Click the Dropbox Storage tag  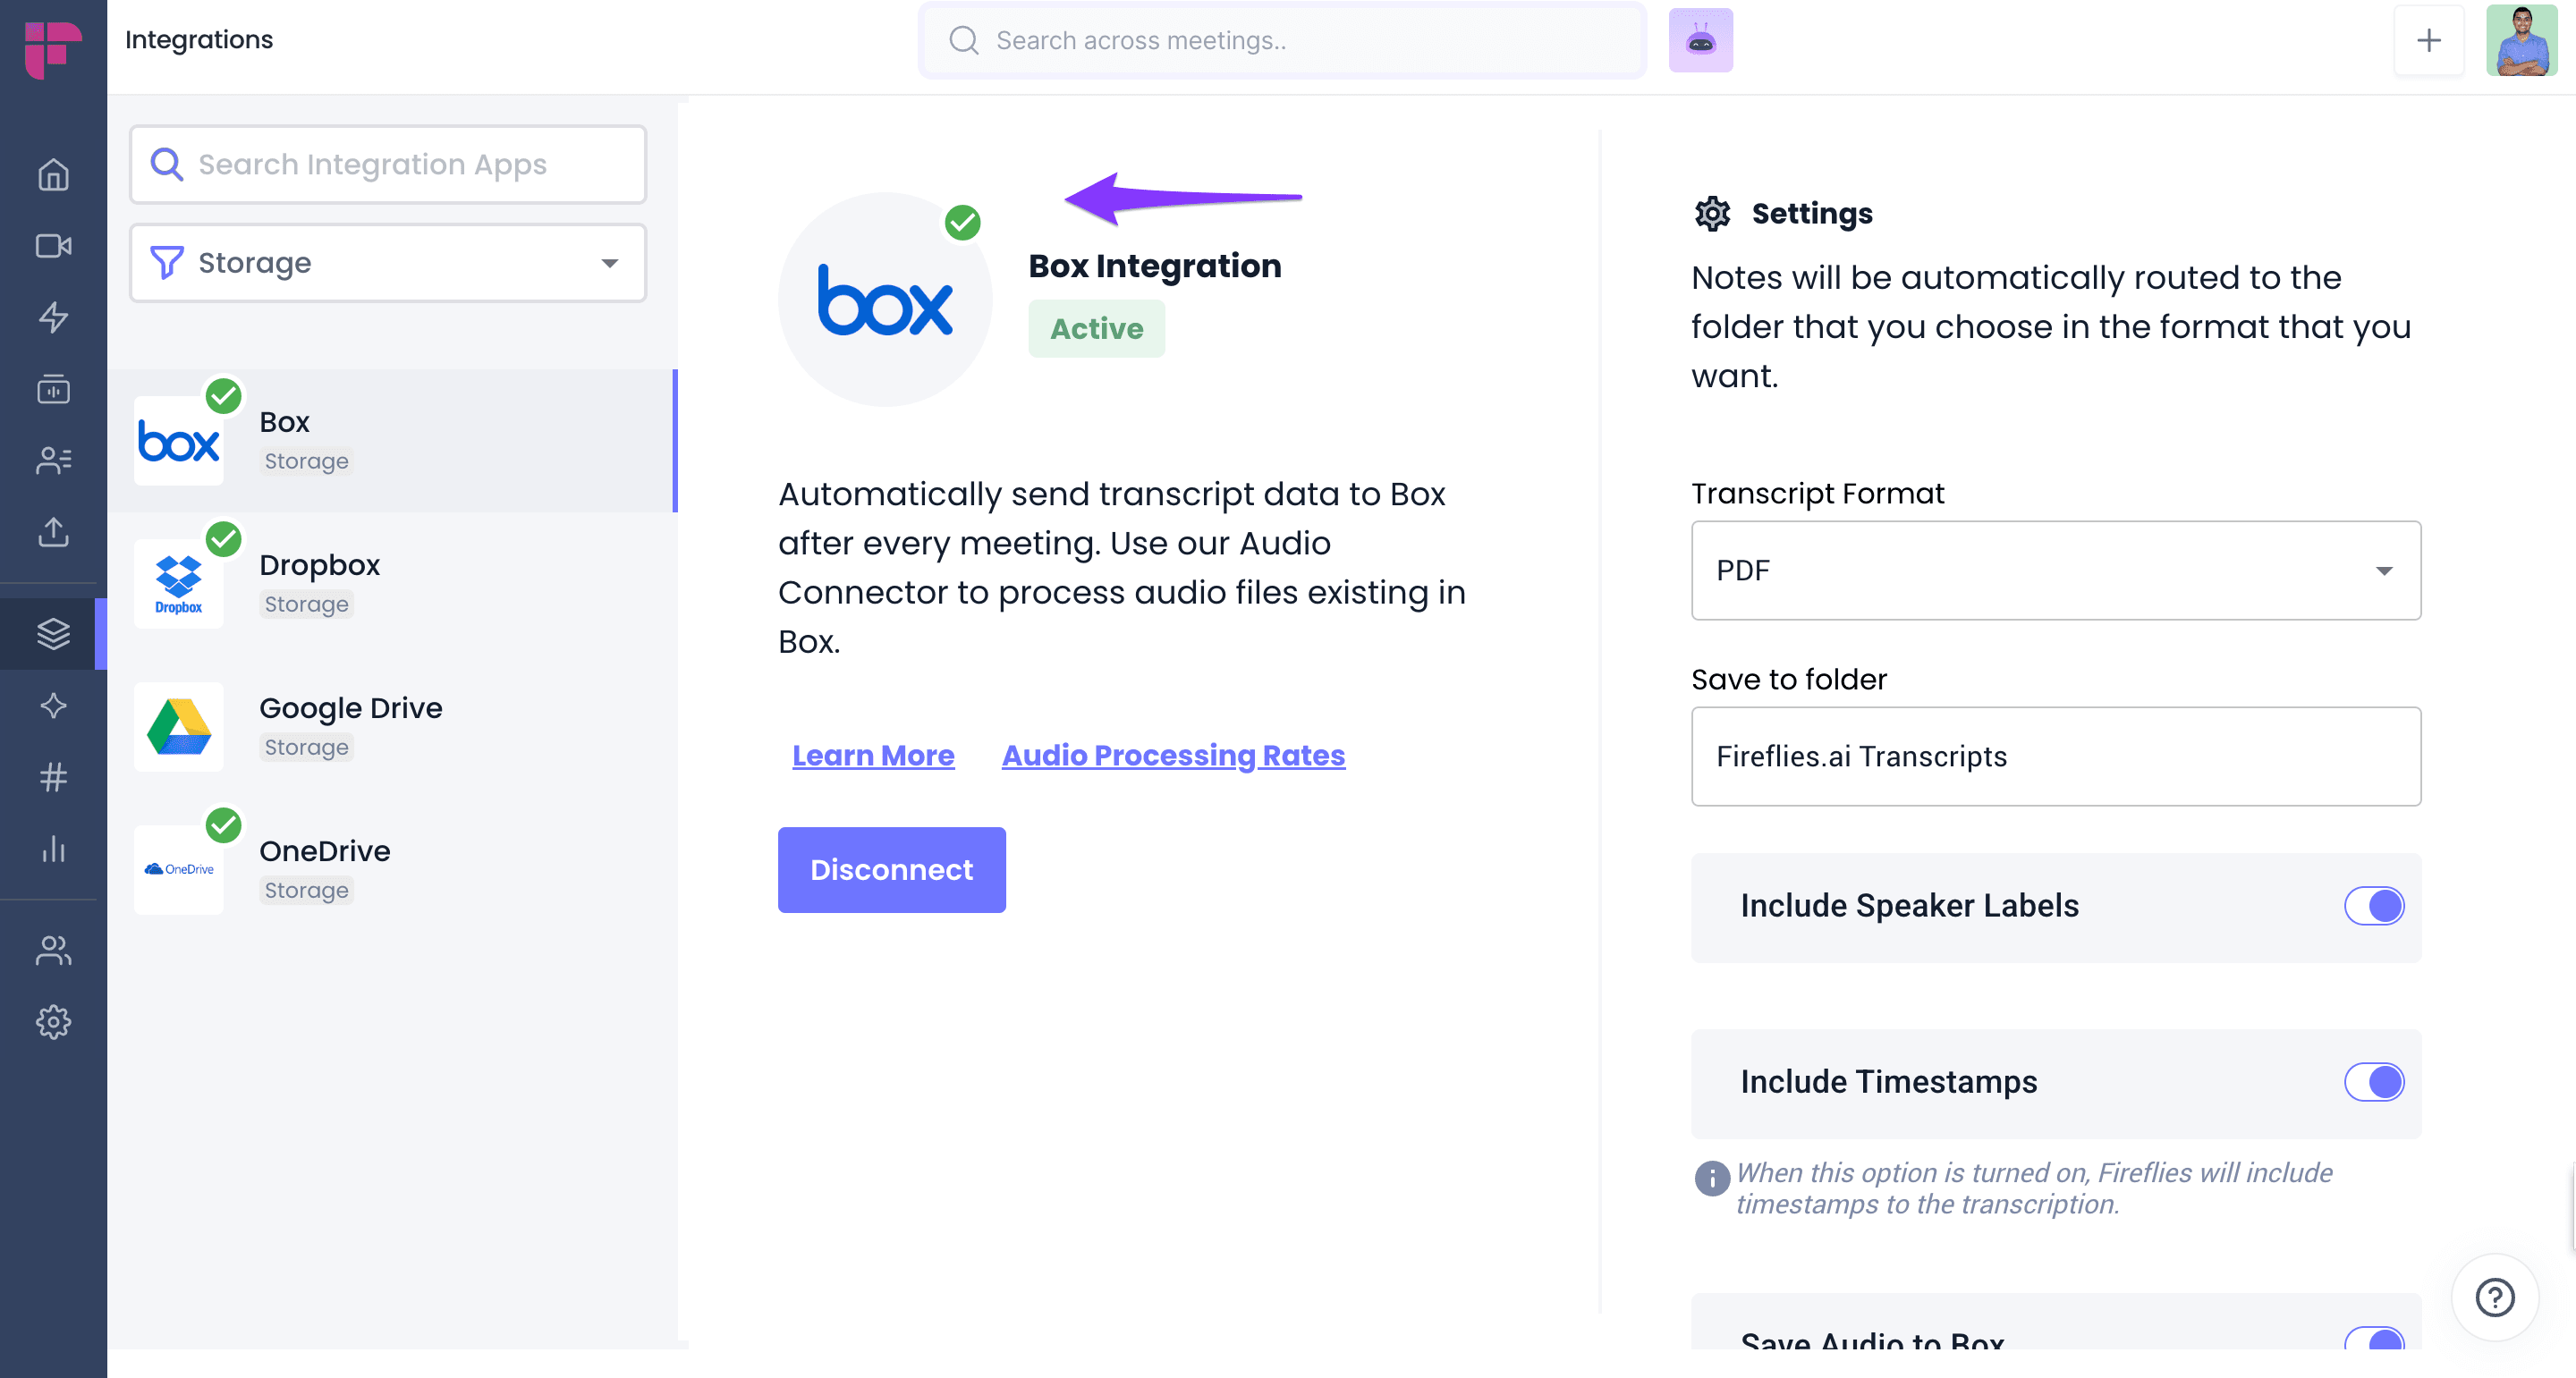(x=306, y=604)
